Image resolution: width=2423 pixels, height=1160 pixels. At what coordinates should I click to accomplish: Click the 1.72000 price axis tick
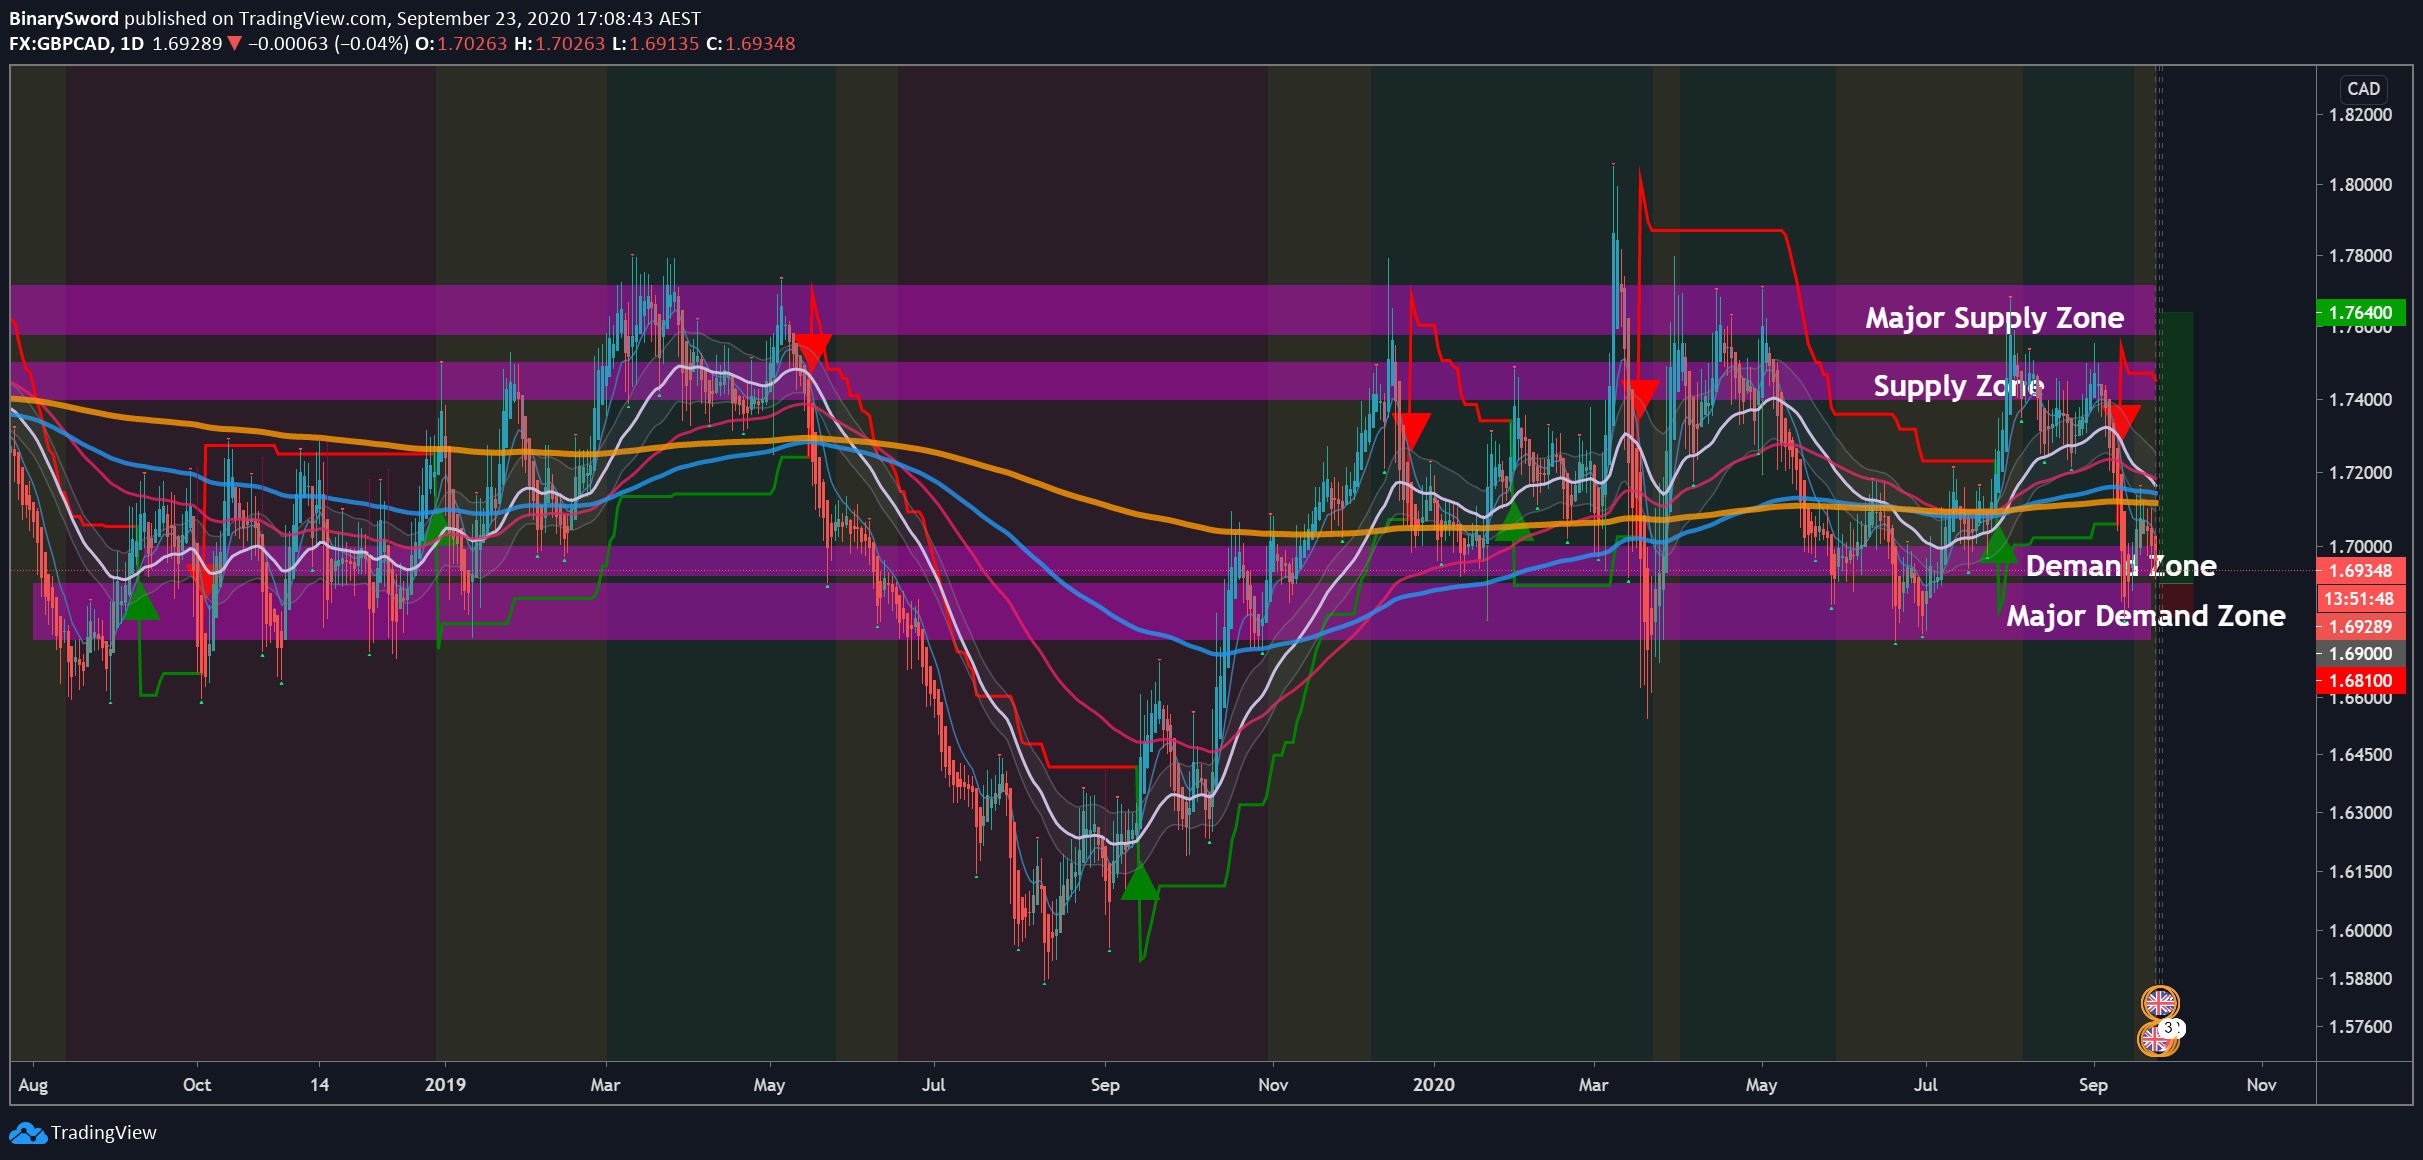(x=2361, y=473)
